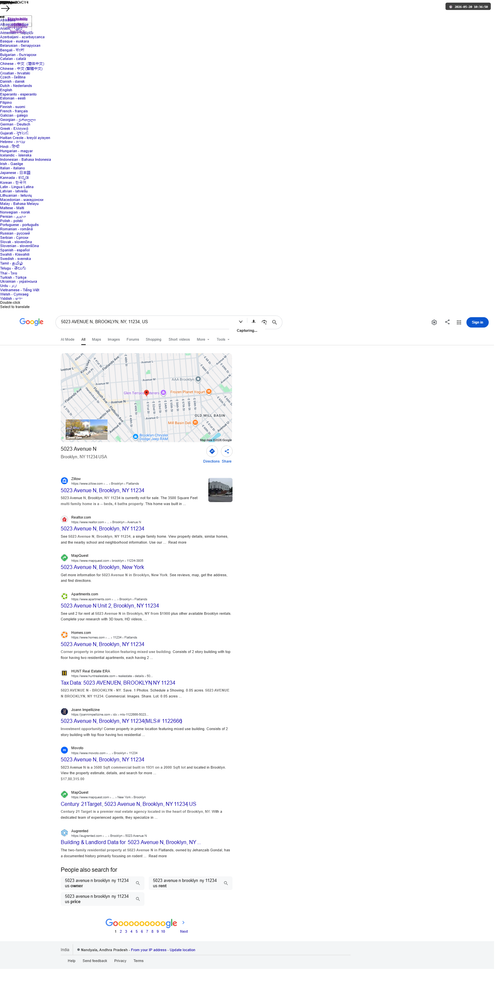Screen dimensions: 500x992
Task: Open Homes.com 5023 Avenue N result title
Action: pos(103,644)
